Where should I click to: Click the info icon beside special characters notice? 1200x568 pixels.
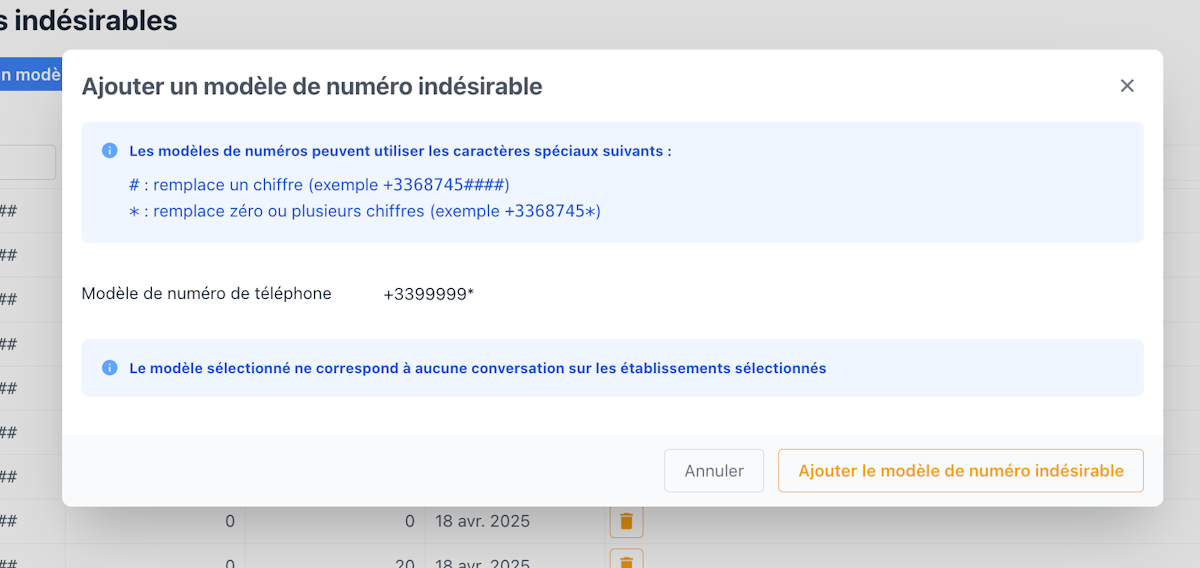[x=110, y=151]
